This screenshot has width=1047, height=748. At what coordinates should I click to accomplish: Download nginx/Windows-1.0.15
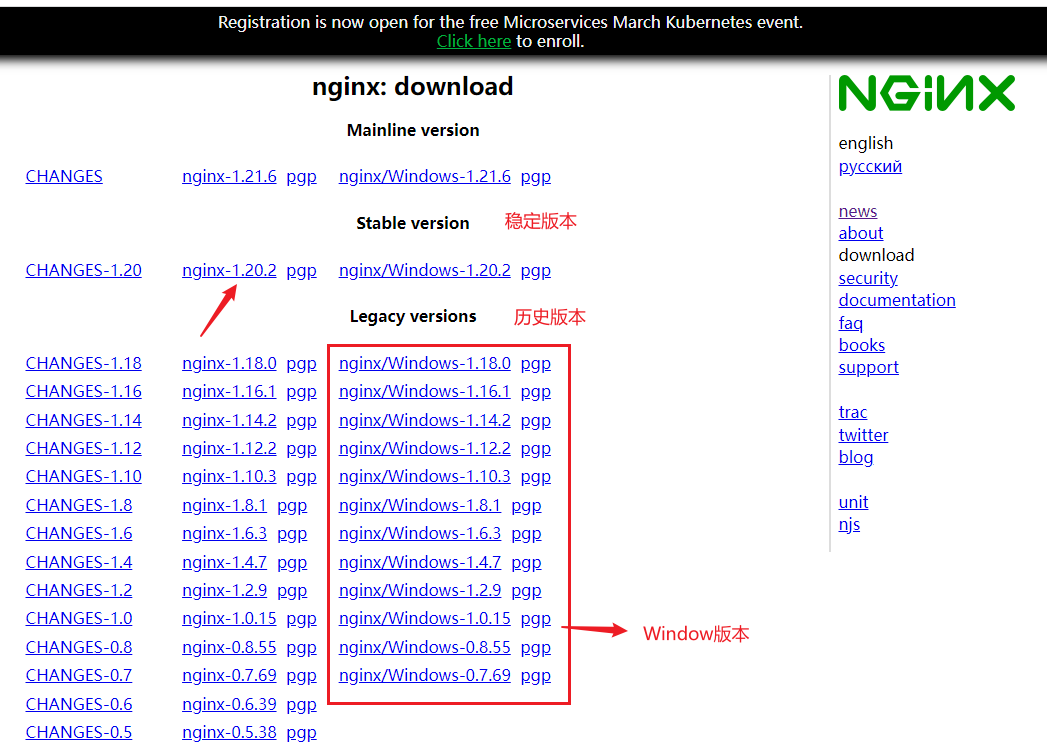425,618
